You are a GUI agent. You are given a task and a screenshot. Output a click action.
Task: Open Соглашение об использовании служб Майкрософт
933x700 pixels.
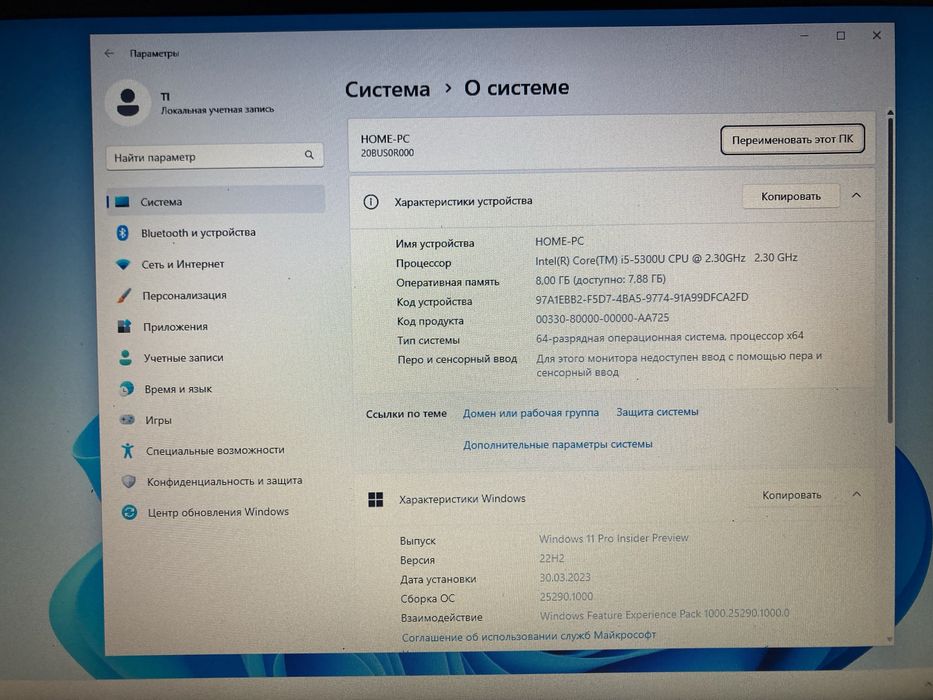click(x=528, y=636)
